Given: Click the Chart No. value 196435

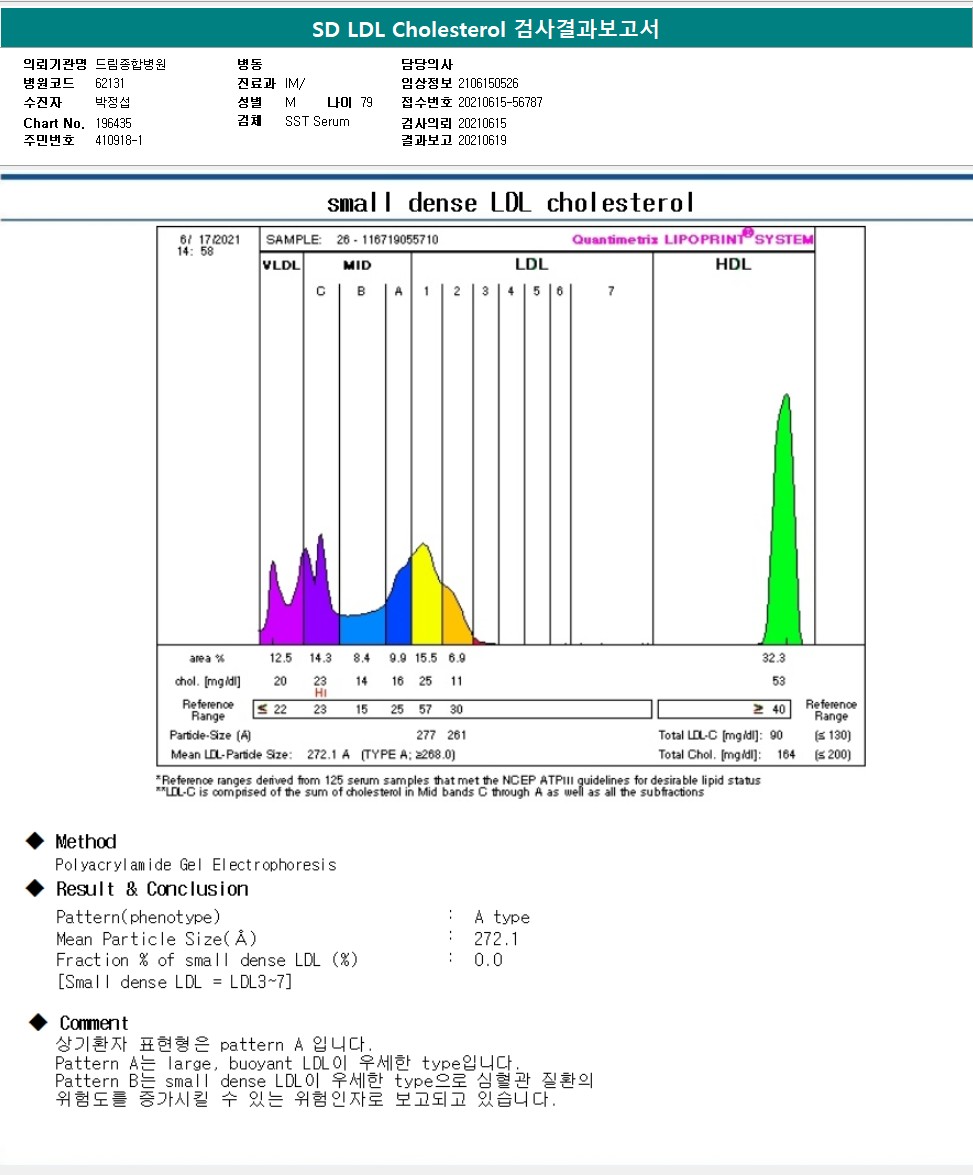Looking at the screenshot, I should (114, 123).
